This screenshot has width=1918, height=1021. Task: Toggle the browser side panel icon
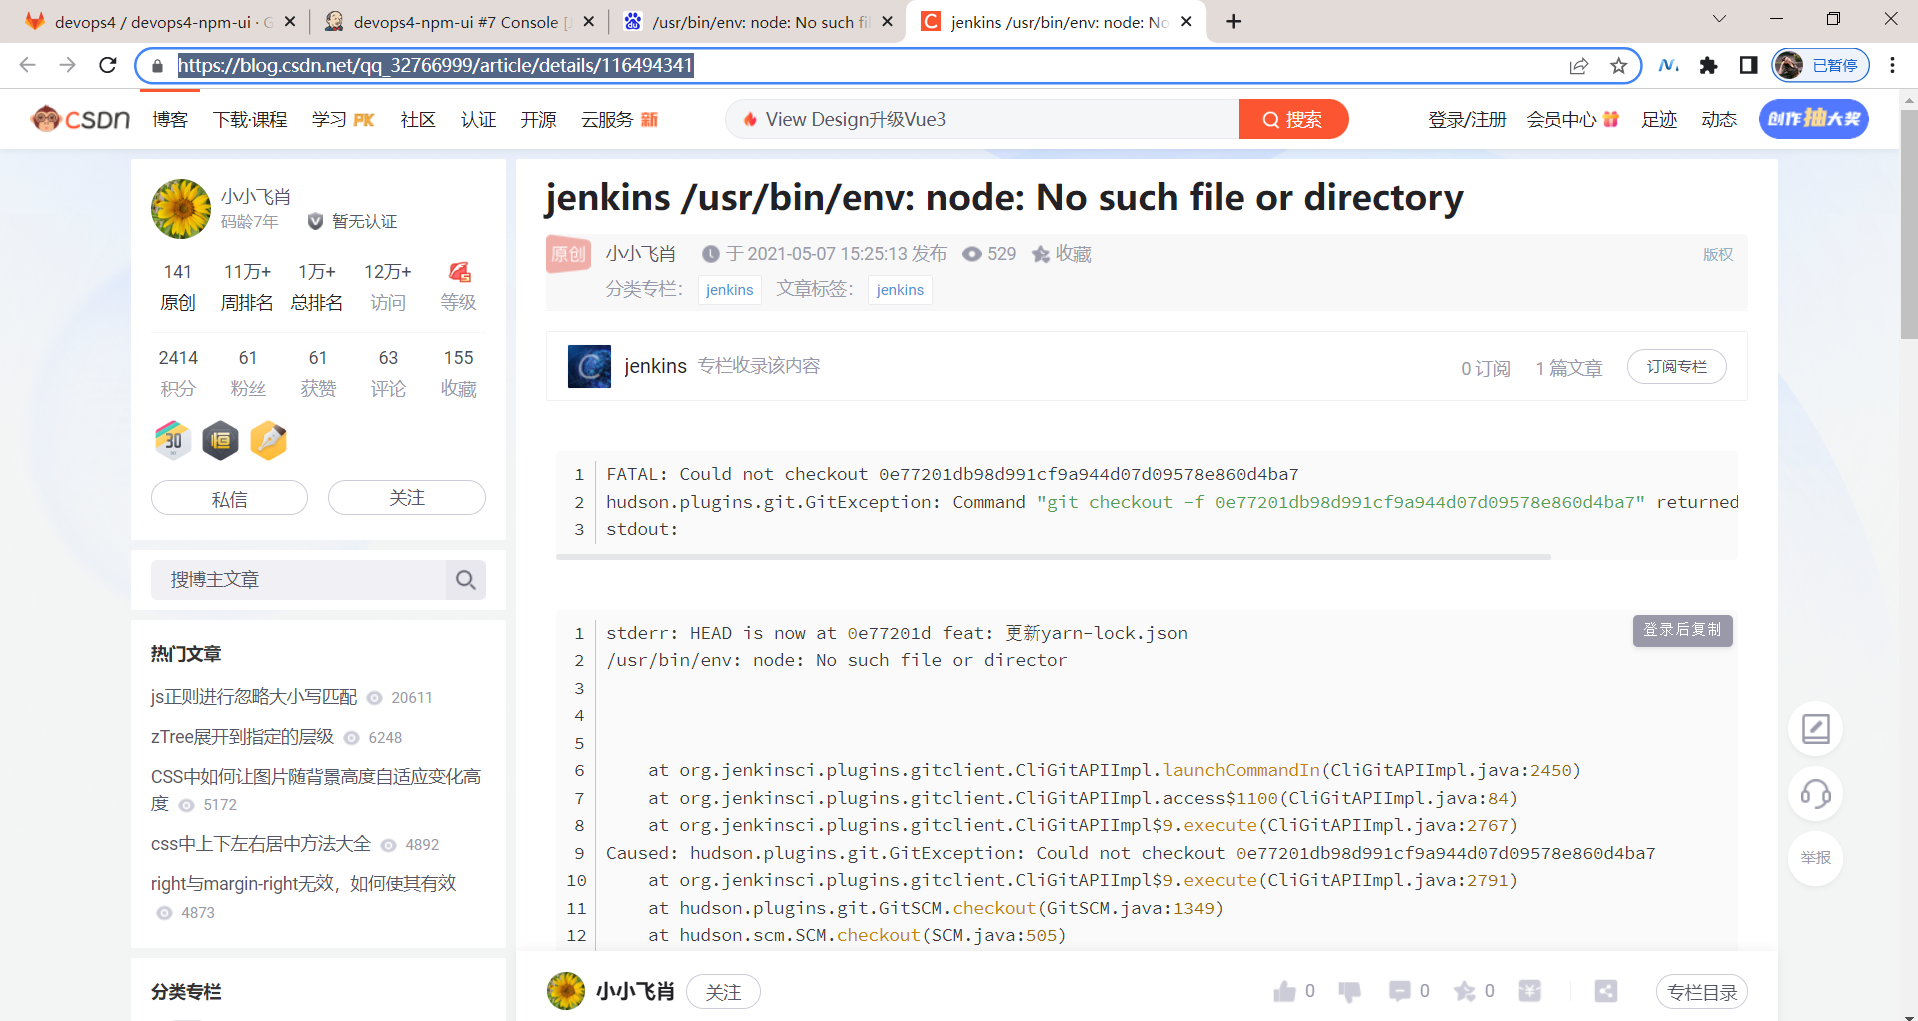pos(1748,65)
